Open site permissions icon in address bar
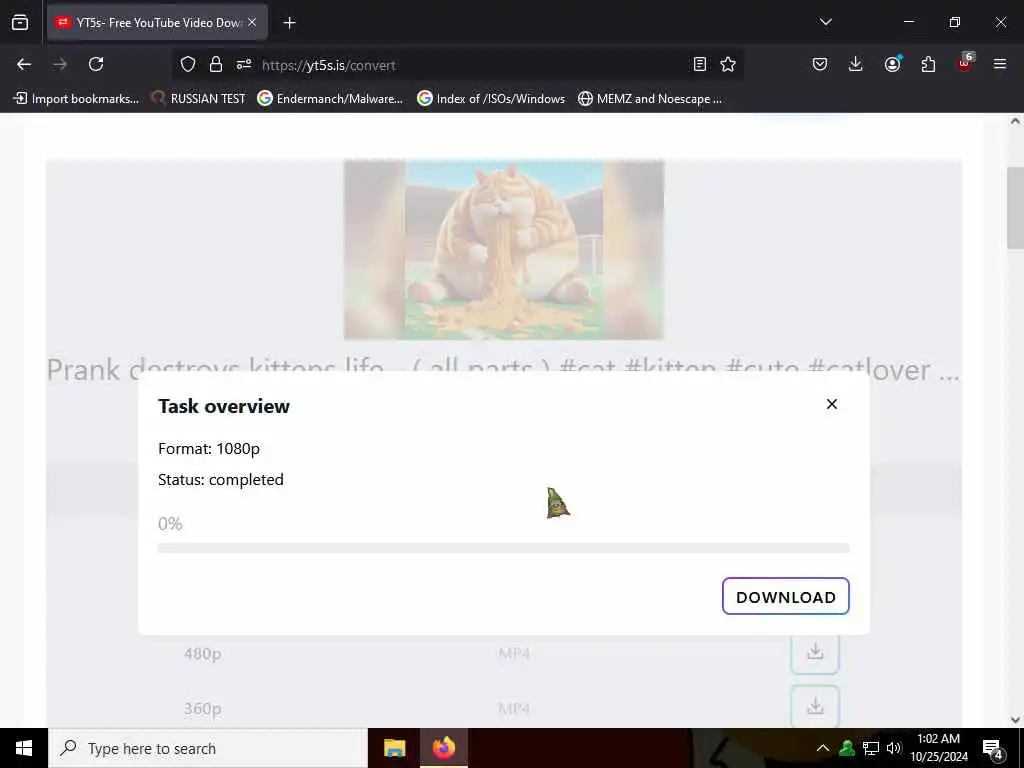This screenshot has width=1024, height=768. [244, 64]
